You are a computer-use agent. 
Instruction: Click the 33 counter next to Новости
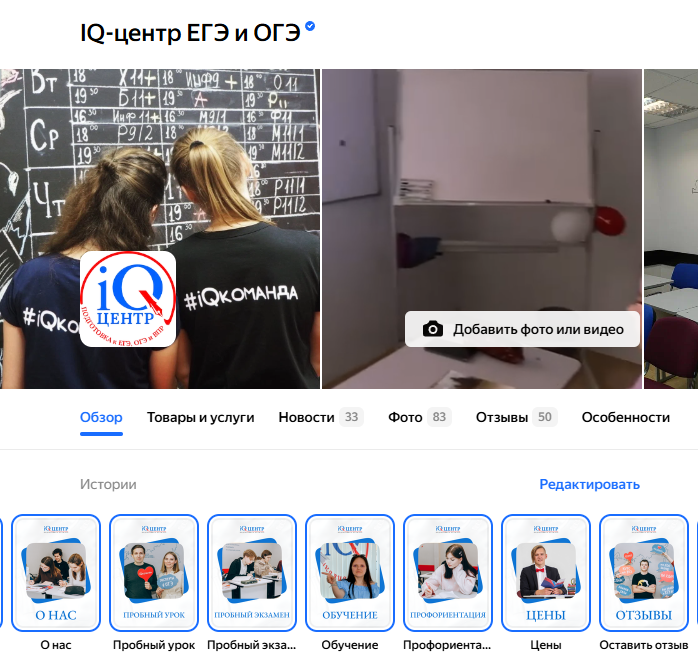coord(351,417)
